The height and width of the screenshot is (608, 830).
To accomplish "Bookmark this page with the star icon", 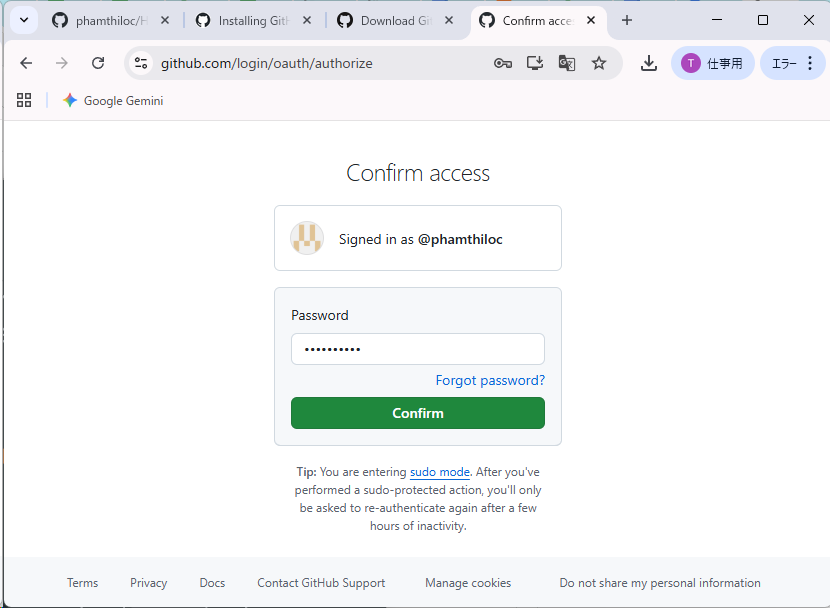I will [599, 63].
